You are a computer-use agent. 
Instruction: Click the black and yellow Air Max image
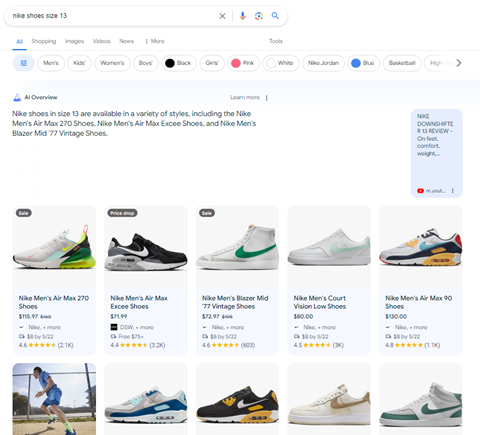click(238, 399)
